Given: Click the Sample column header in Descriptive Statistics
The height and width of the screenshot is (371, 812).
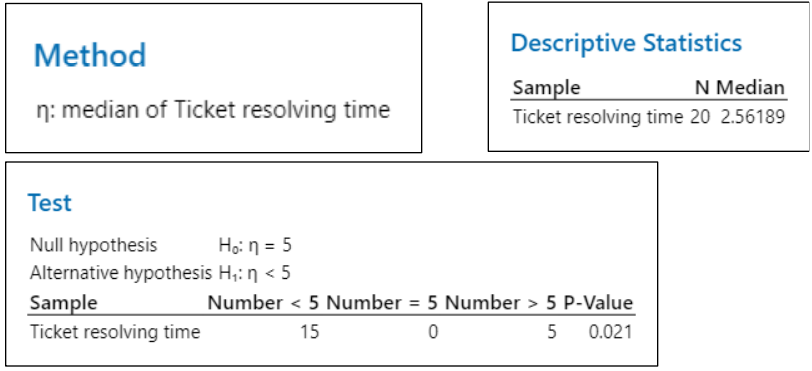Looking at the screenshot, I should [x=546, y=88].
